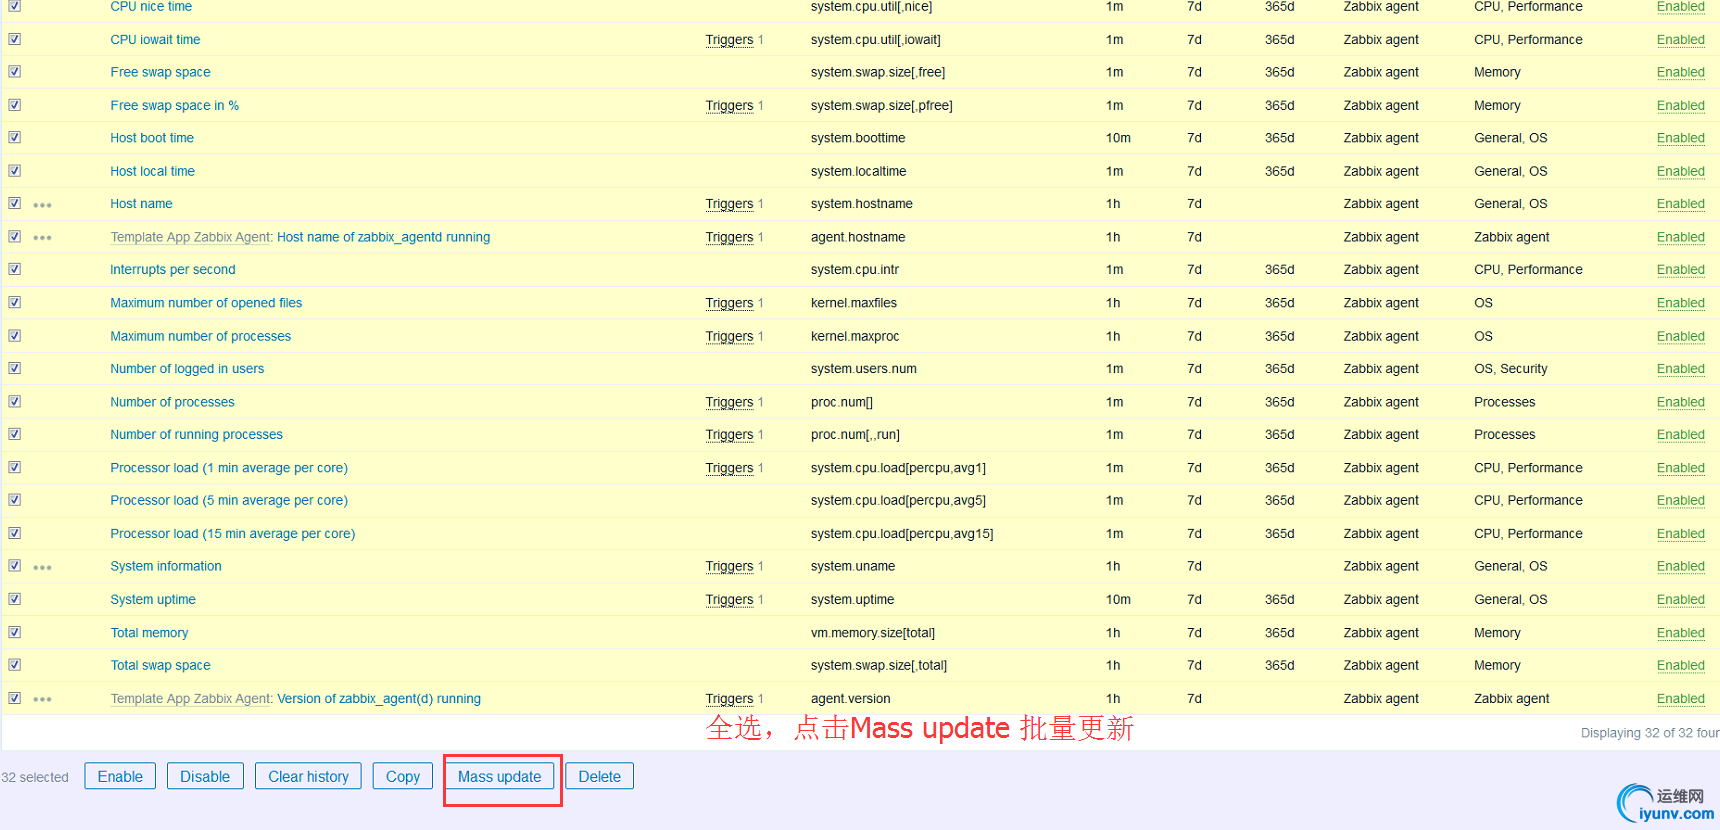Open Mass update for selected items

500,776
